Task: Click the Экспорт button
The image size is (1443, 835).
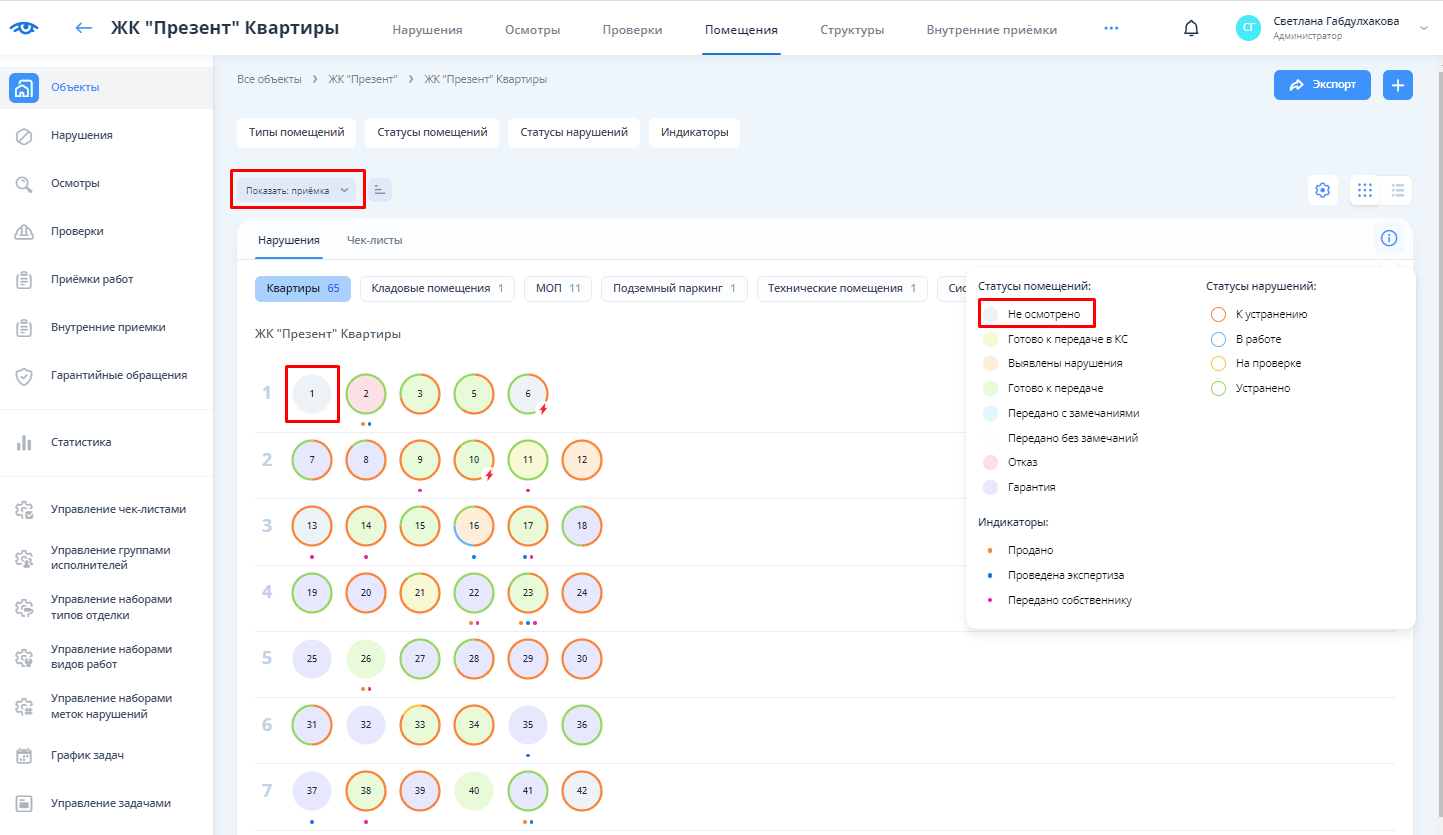Action: 1322,85
